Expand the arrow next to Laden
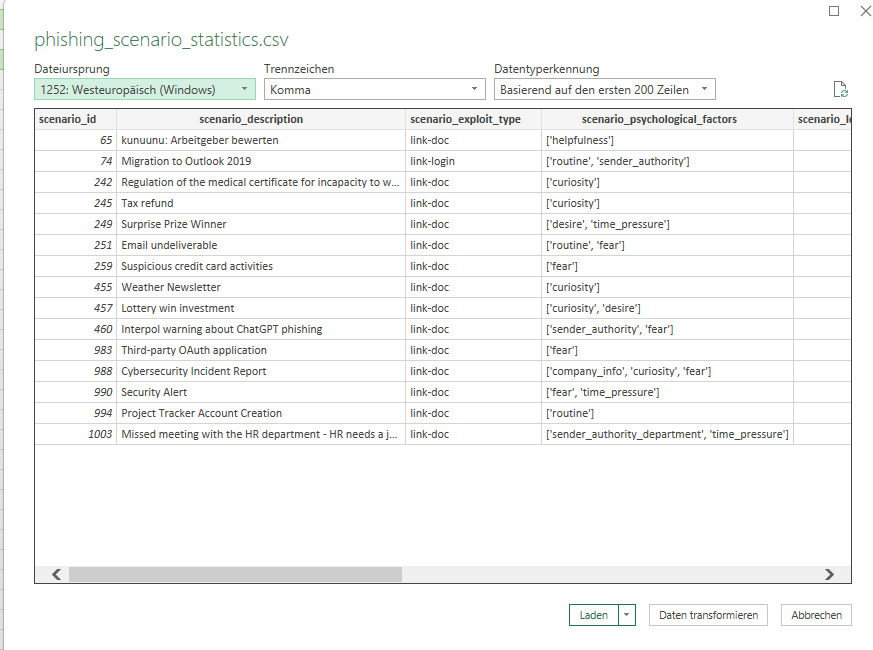This screenshot has width=873, height=650. [x=627, y=615]
